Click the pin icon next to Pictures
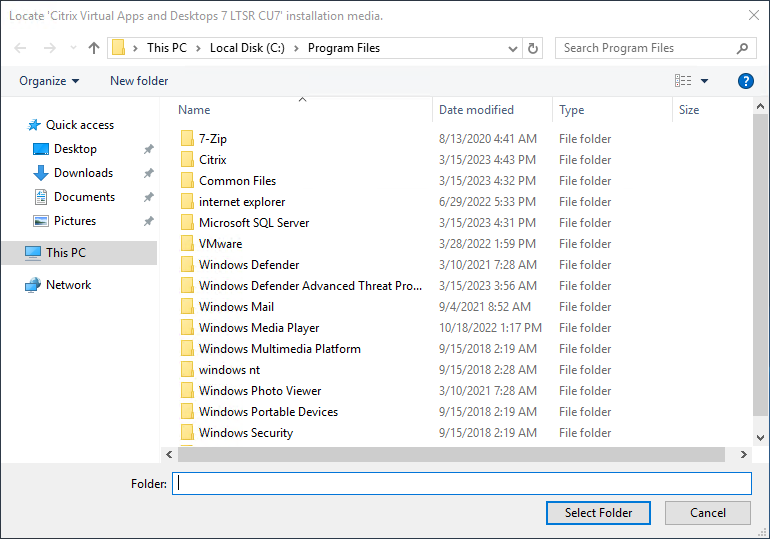770x539 pixels. [x=148, y=221]
